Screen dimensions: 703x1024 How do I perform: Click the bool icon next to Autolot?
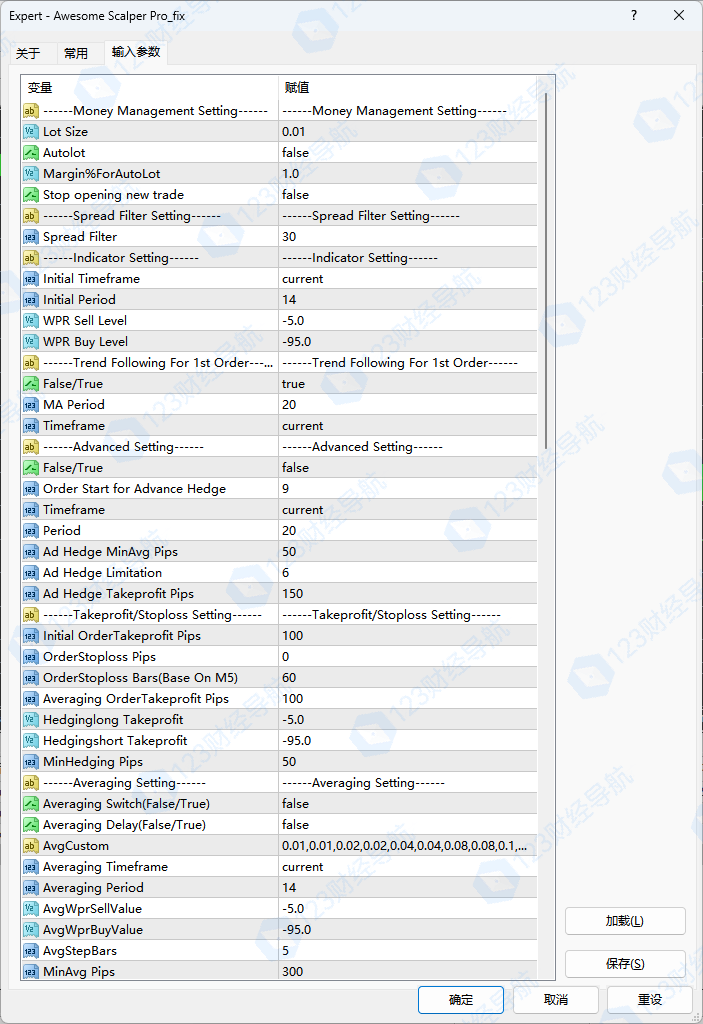point(31,153)
